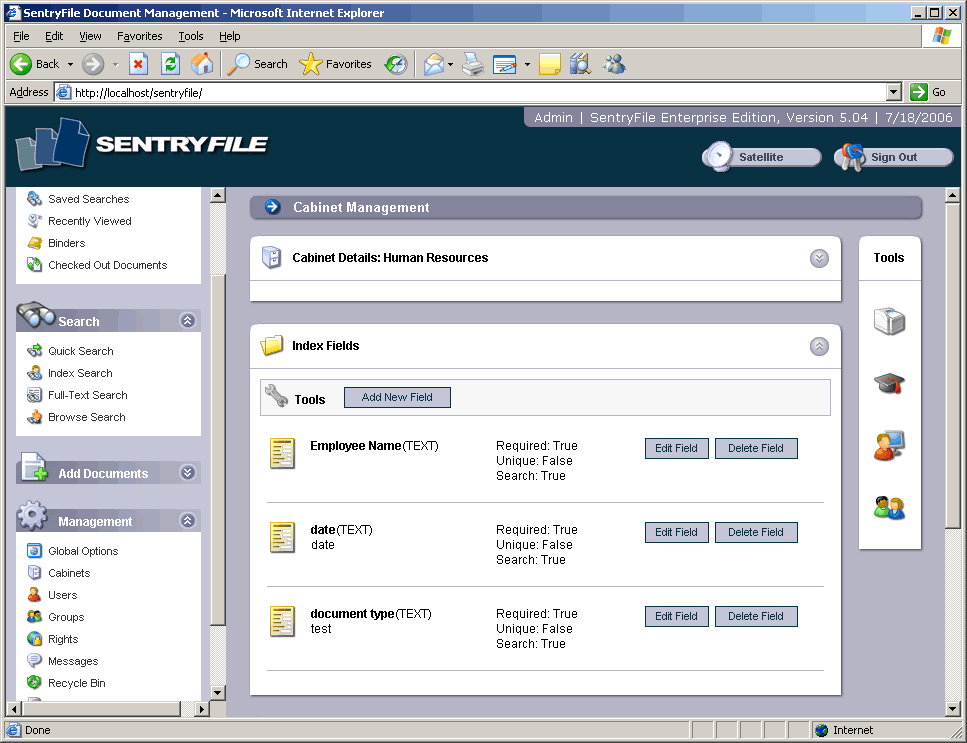Edit the date field
967x743 pixels.
point(676,532)
